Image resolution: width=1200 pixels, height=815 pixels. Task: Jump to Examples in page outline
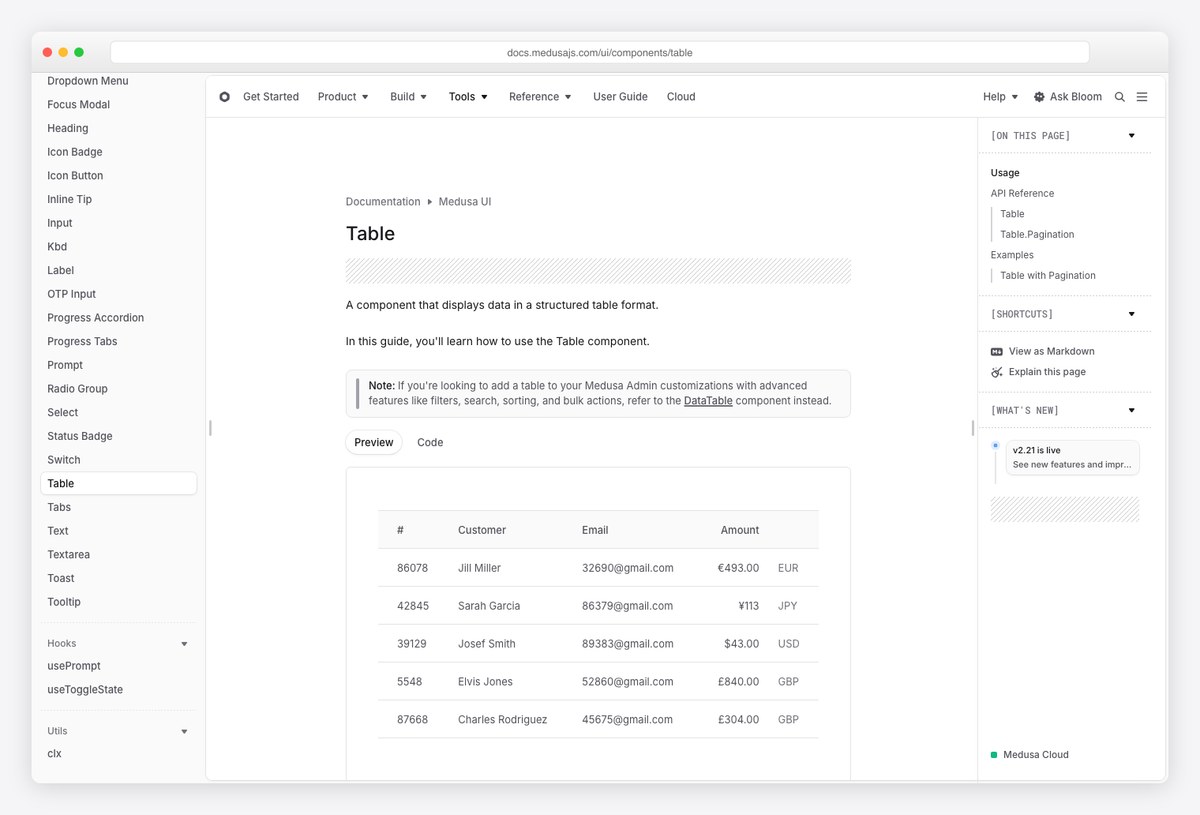(x=1012, y=255)
